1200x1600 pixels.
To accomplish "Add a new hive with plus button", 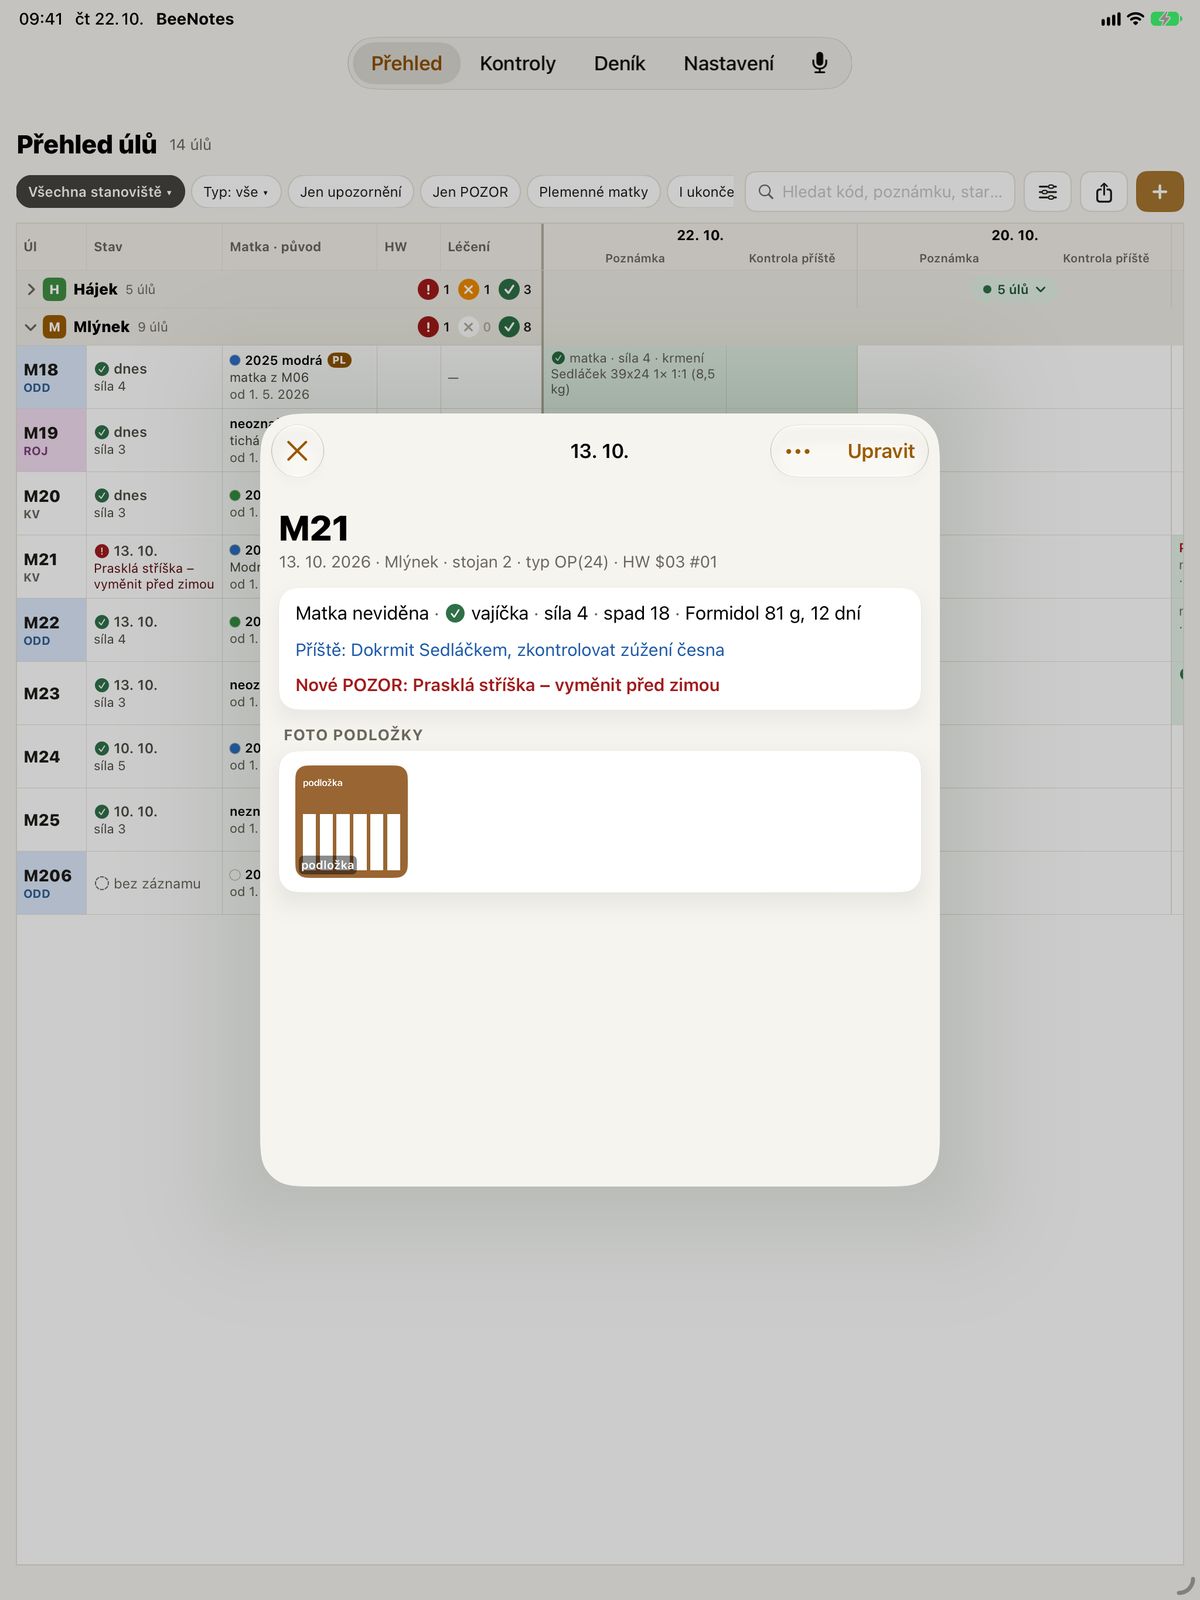I will pyautogui.click(x=1160, y=192).
